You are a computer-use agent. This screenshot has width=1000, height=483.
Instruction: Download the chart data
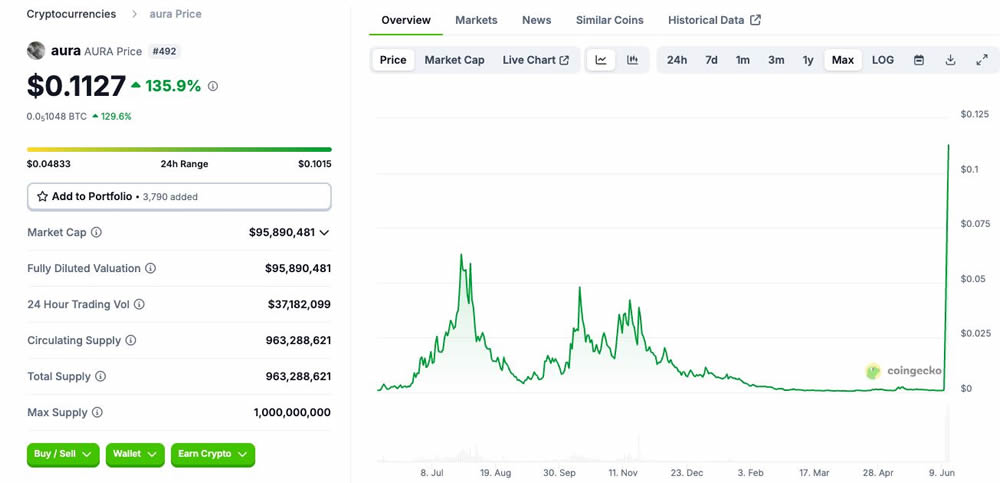(950, 60)
